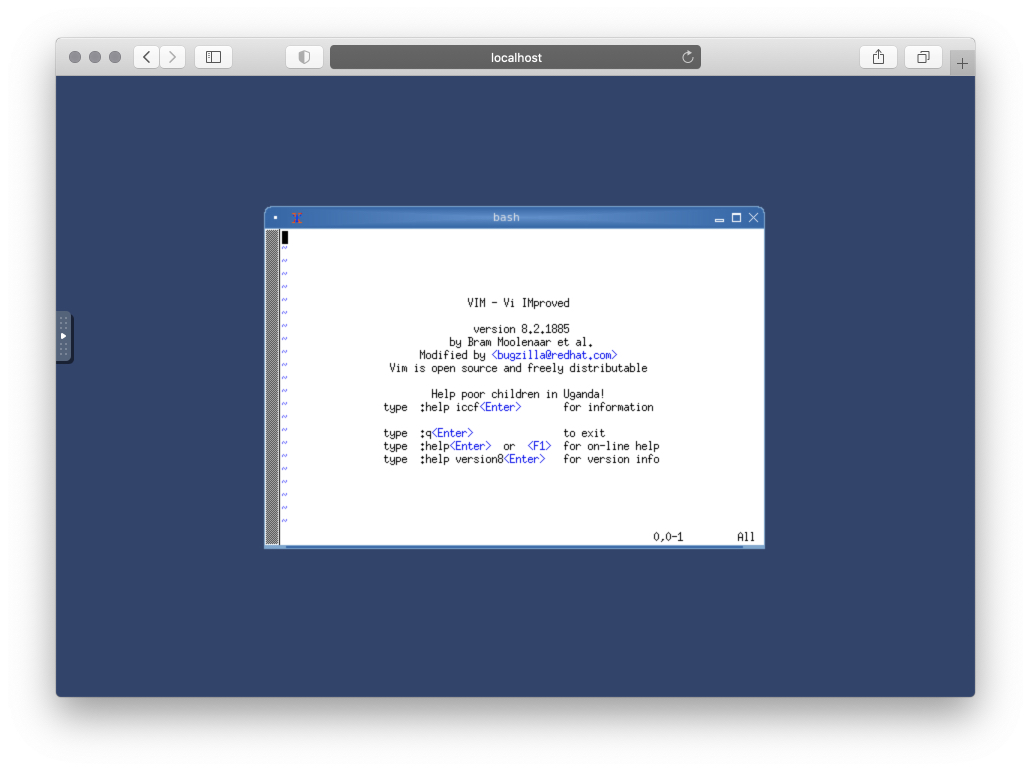1031x771 pixels.
Task: Click the back navigation arrow
Action: pyautogui.click(x=145, y=57)
